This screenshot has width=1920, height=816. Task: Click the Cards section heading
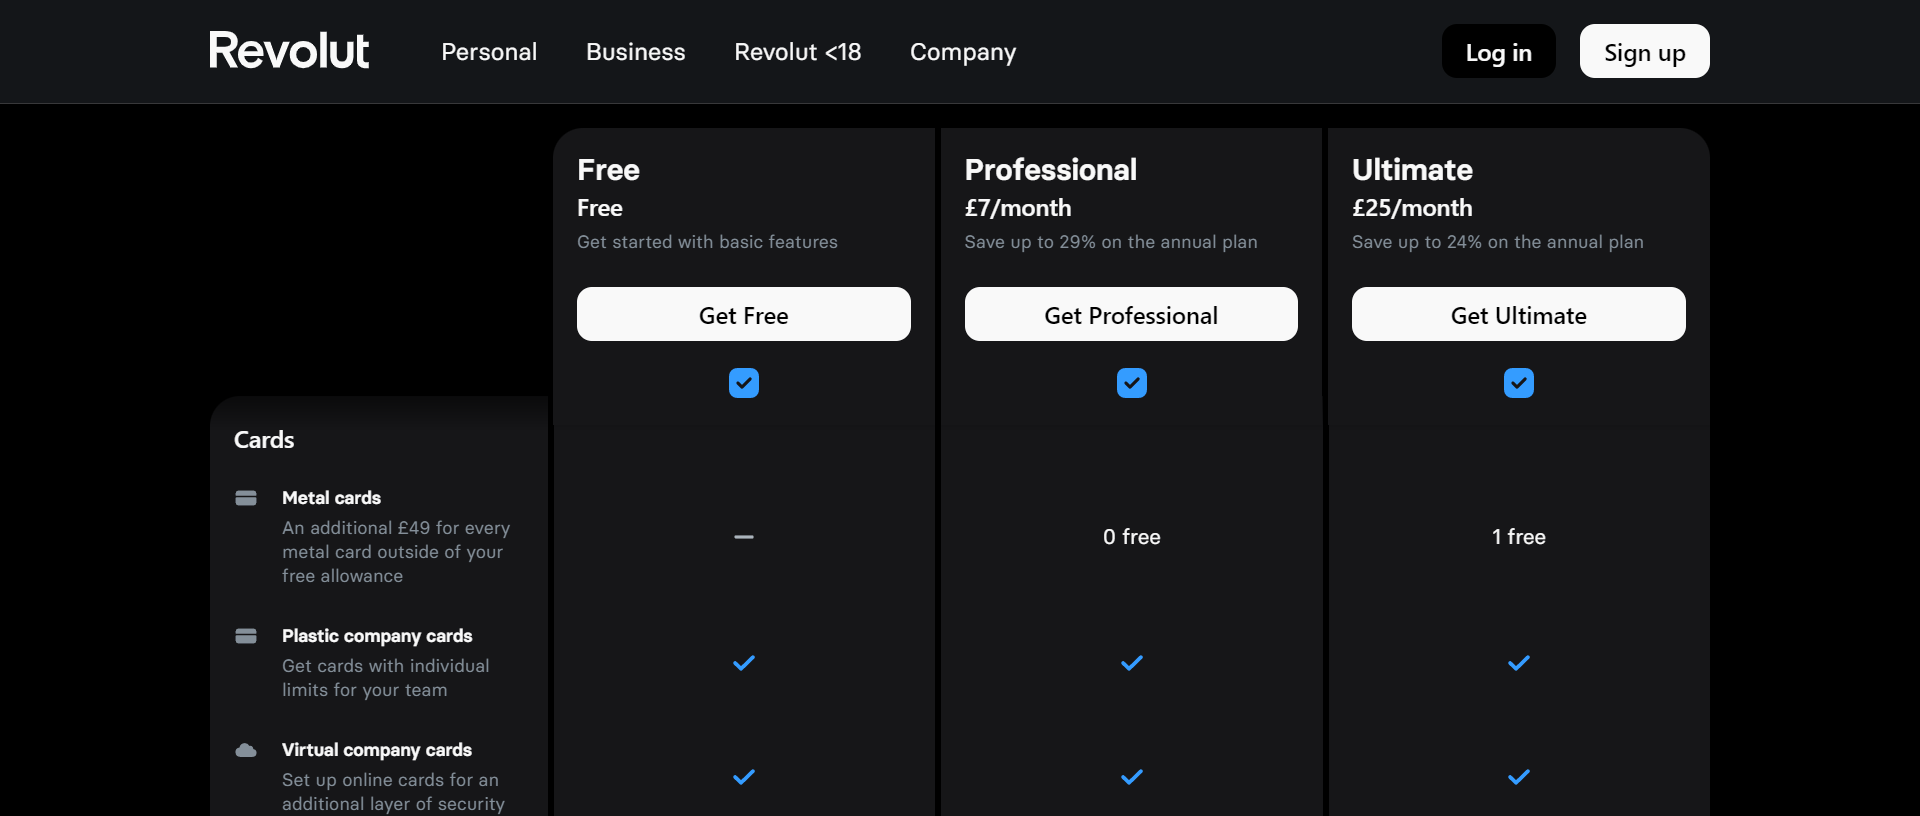263,439
